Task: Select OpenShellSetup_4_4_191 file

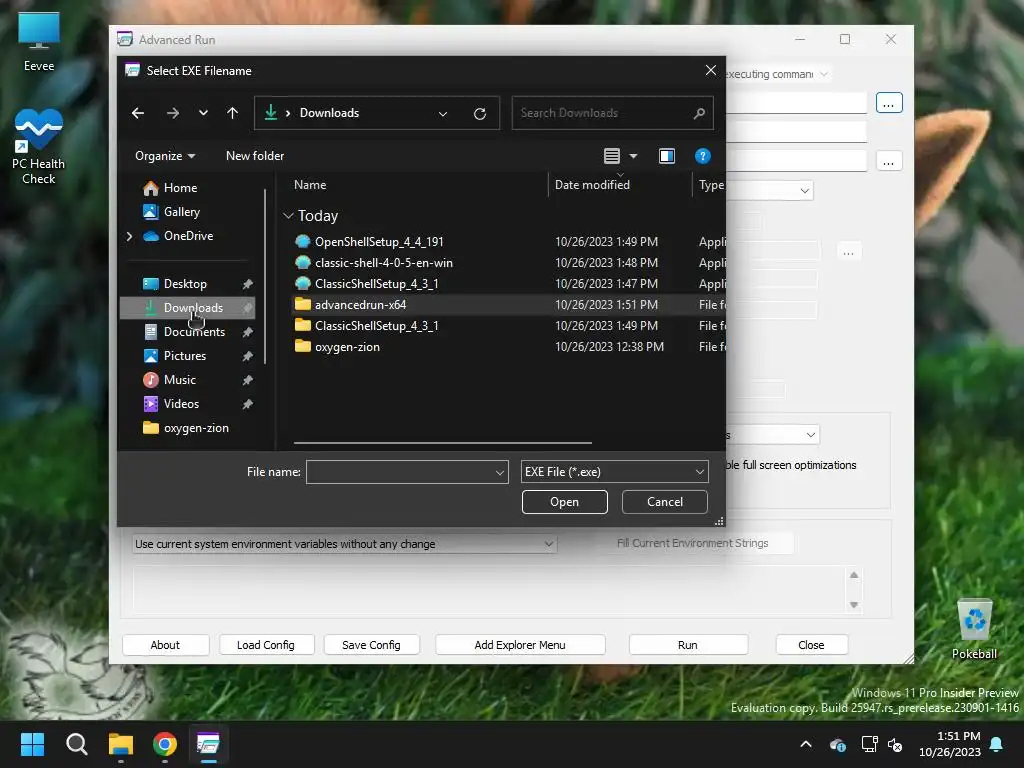Action: click(x=379, y=242)
